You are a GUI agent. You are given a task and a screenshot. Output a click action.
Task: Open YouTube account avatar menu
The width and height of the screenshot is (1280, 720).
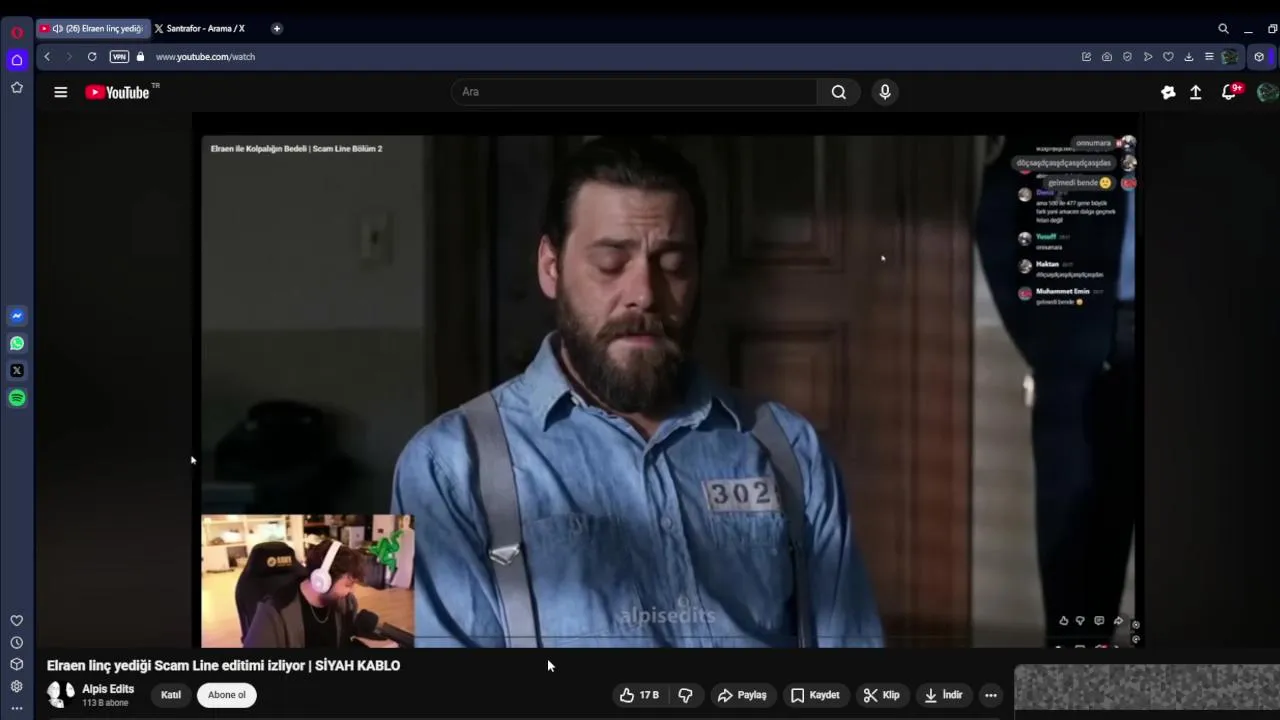coord(1267,92)
